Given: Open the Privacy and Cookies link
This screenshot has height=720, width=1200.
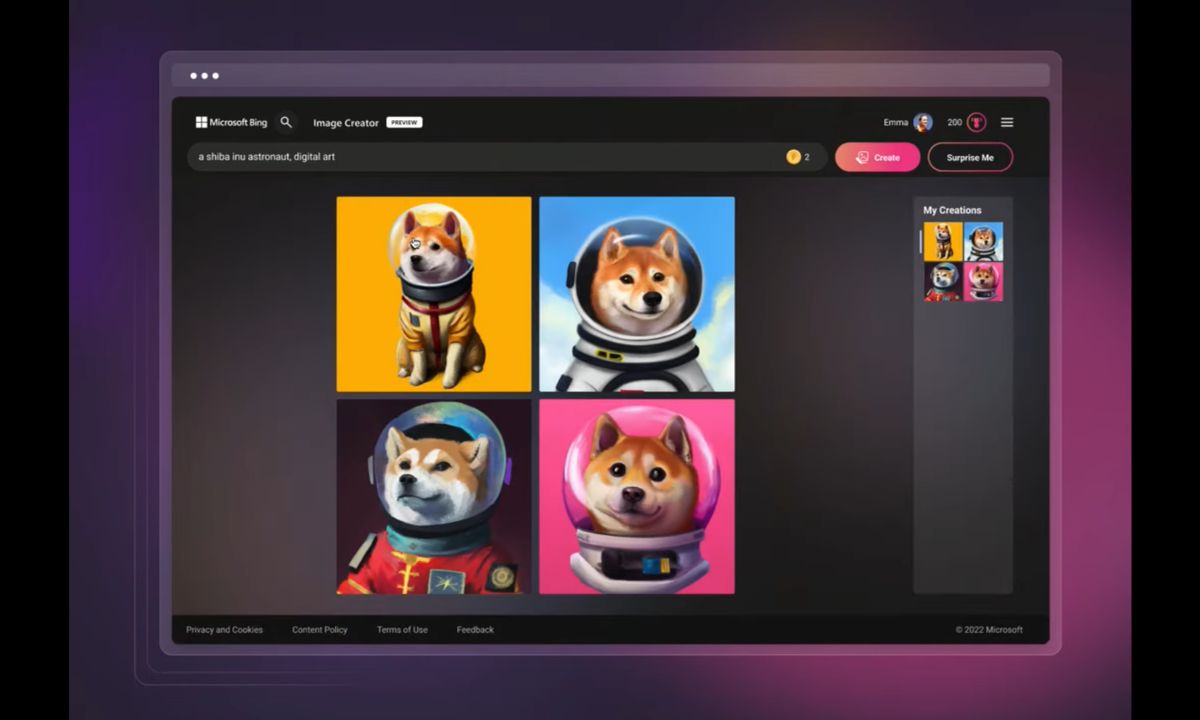Looking at the screenshot, I should coord(224,630).
